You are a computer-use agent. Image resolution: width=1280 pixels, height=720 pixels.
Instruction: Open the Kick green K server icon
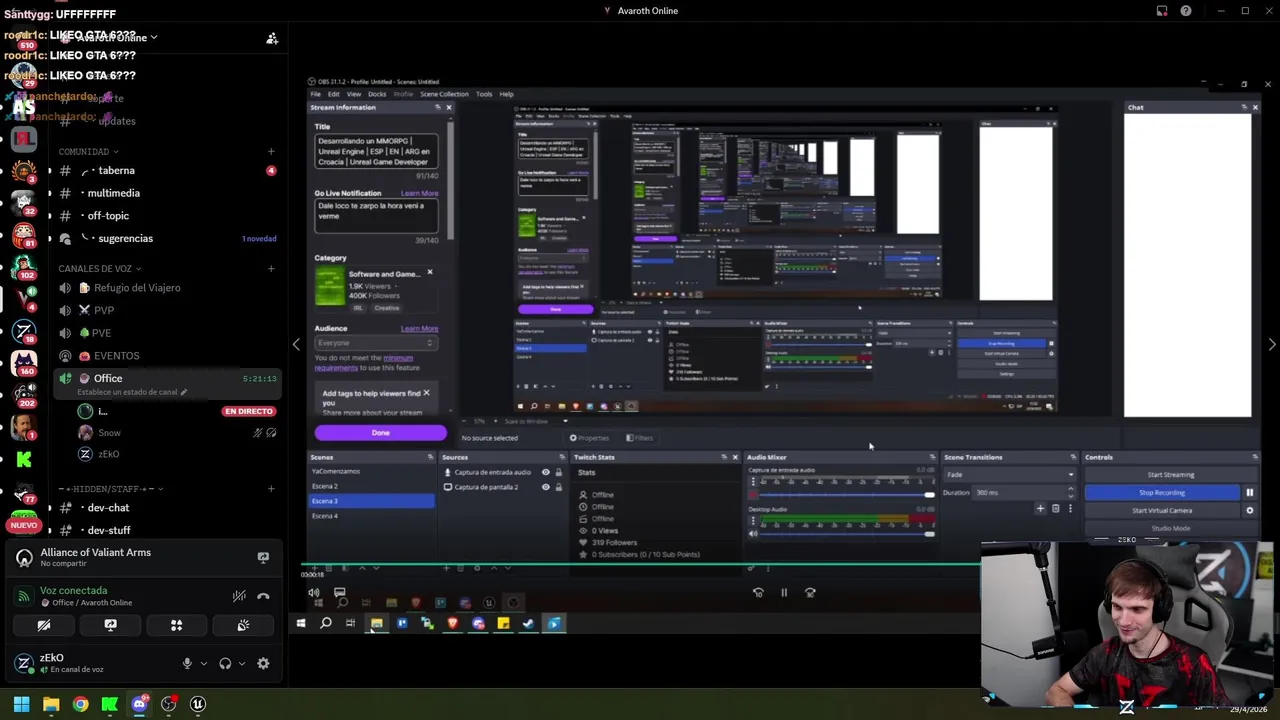tap(24, 459)
